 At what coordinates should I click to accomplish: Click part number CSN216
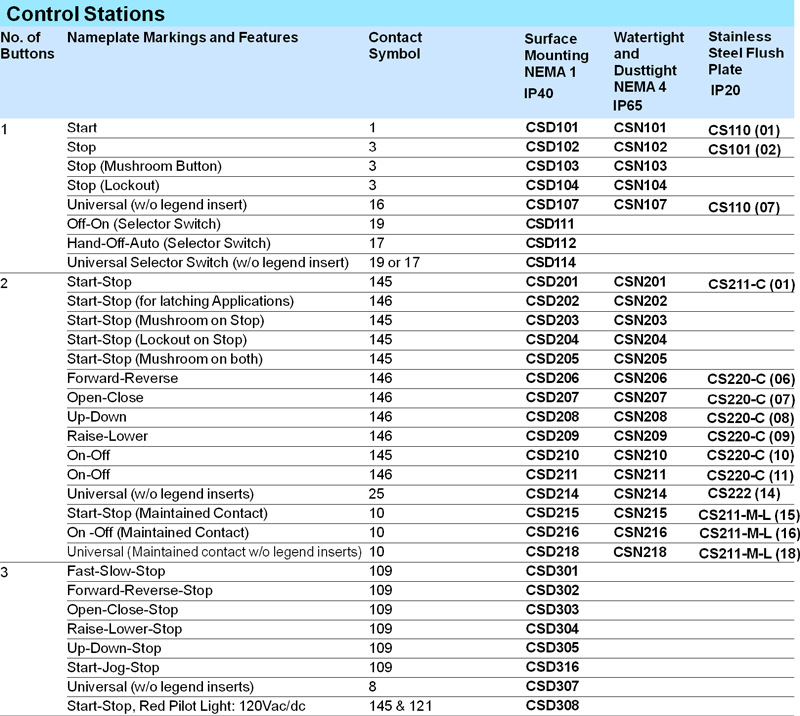click(x=640, y=533)
